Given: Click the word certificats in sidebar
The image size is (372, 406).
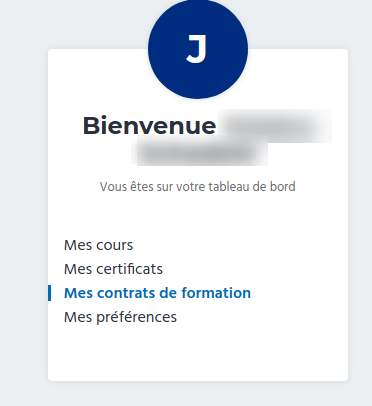Looking at the screenshot, I should click(129, 269).
